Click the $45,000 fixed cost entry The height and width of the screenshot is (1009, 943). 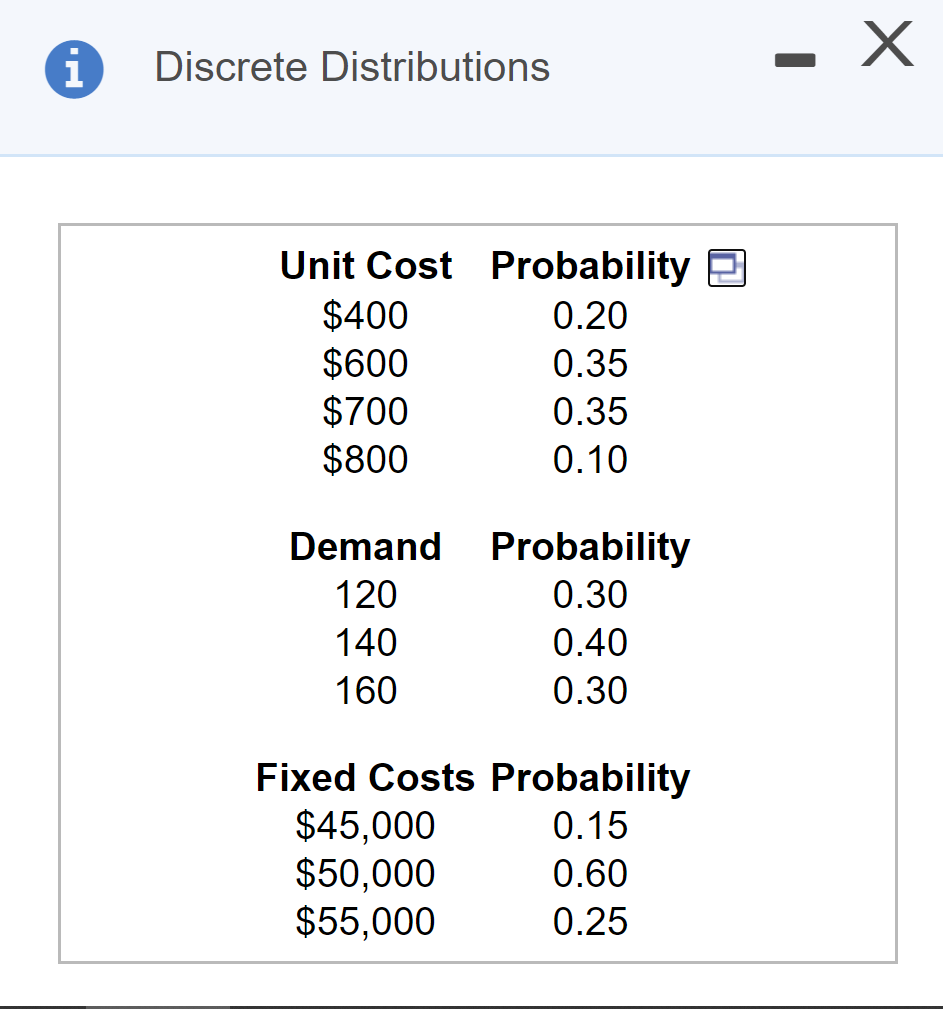coord(366,826)
